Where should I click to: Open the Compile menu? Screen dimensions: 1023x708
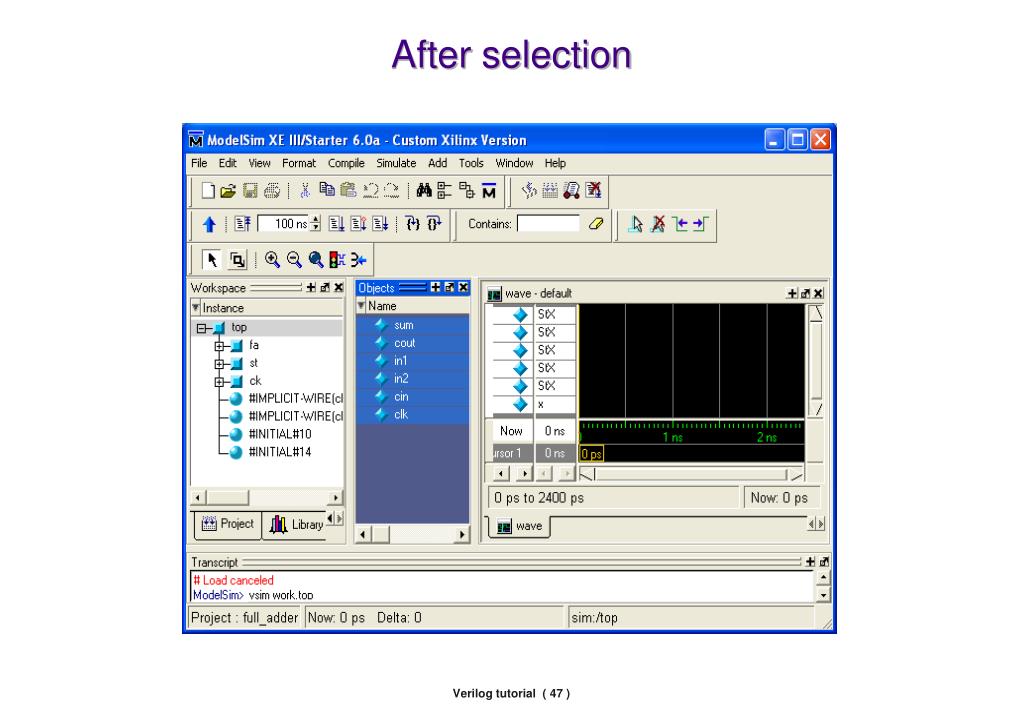coord(346,163)
